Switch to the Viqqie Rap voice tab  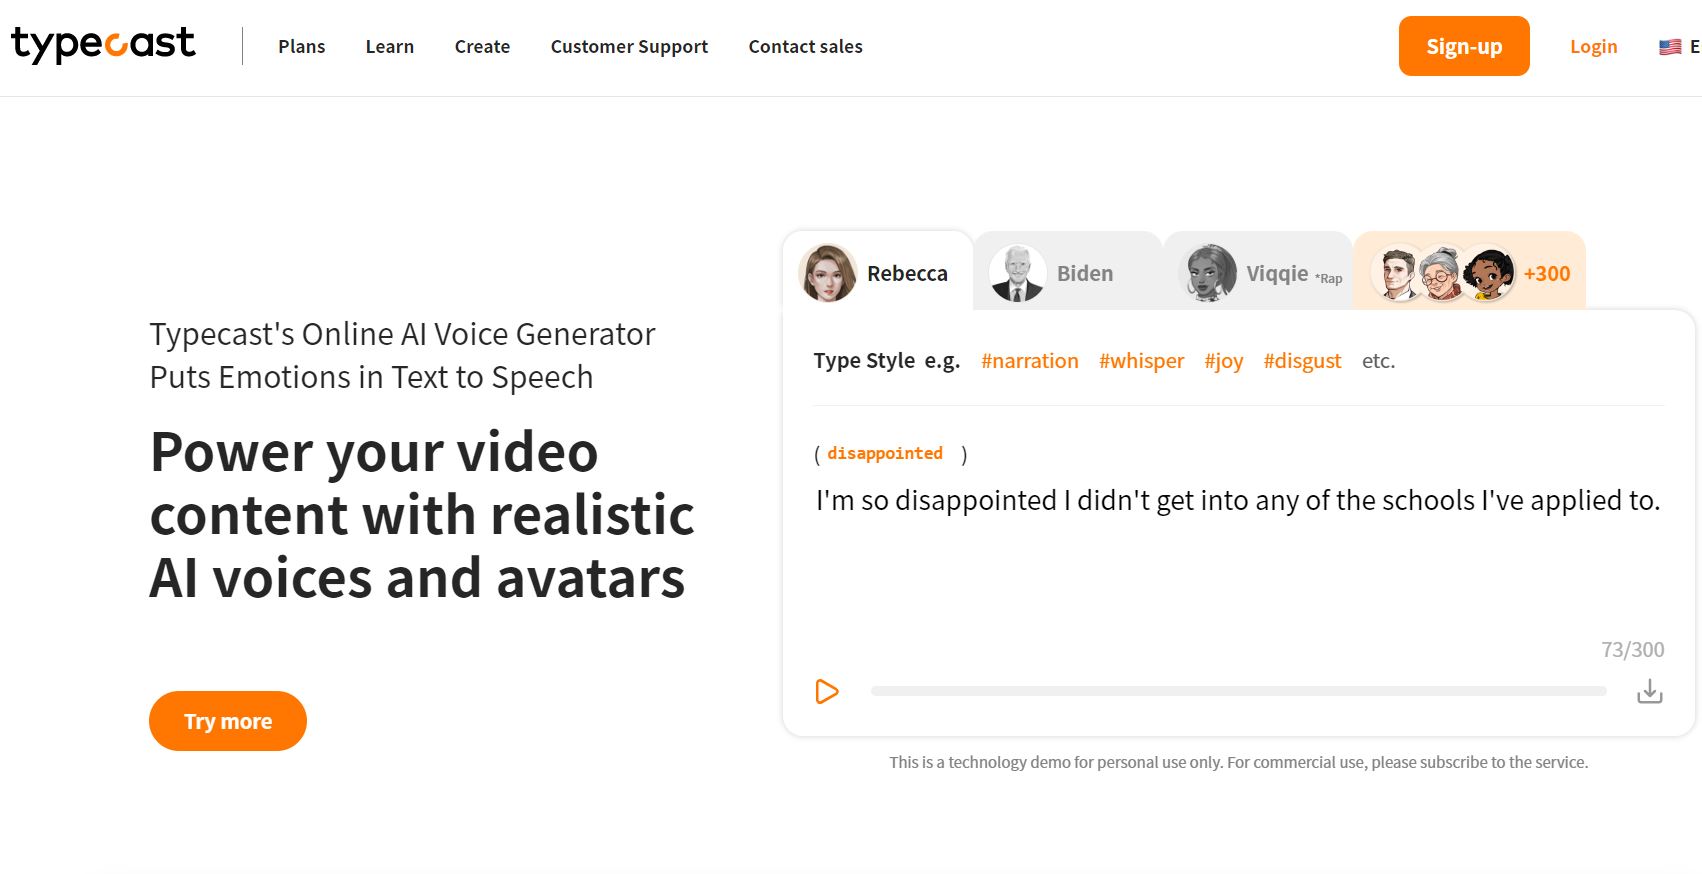[1258, 272]
